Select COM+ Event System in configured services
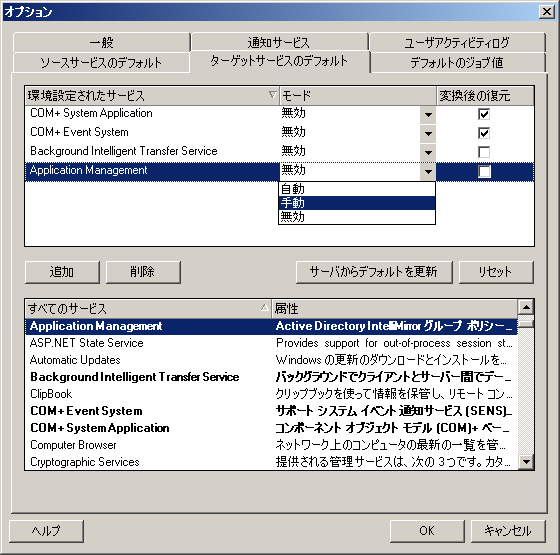Viewport: 560px width, 555px height. point(152,134)
